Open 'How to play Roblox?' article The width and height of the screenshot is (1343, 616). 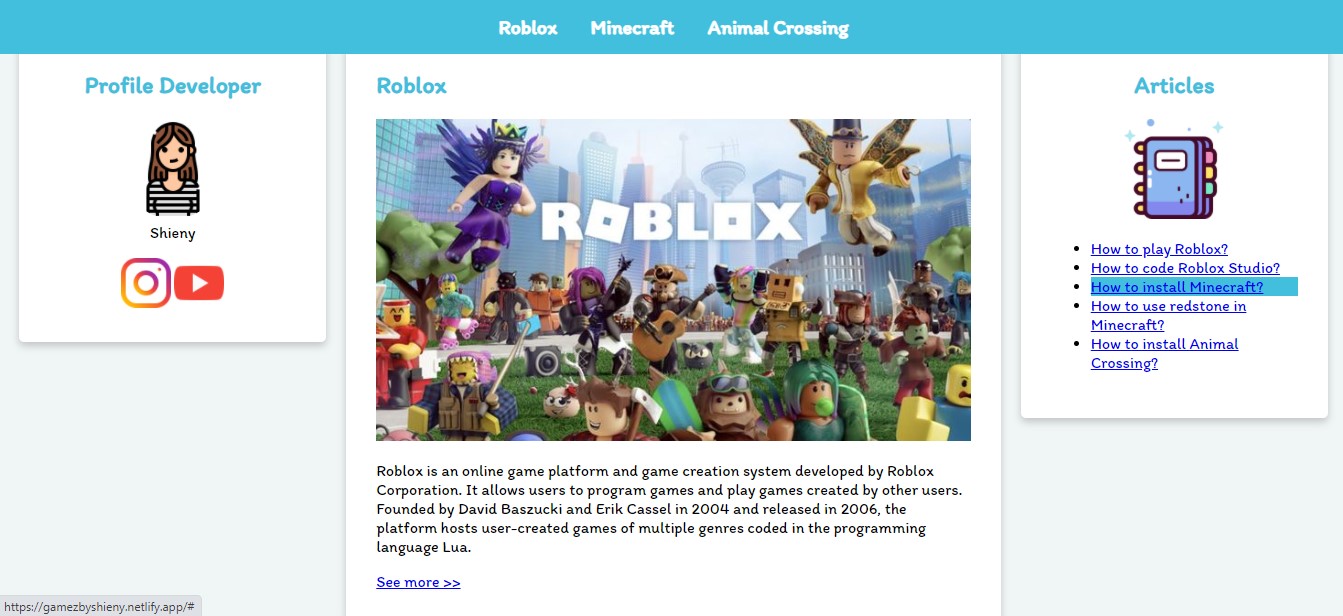pyautogui.click(x=1159, y=249)
